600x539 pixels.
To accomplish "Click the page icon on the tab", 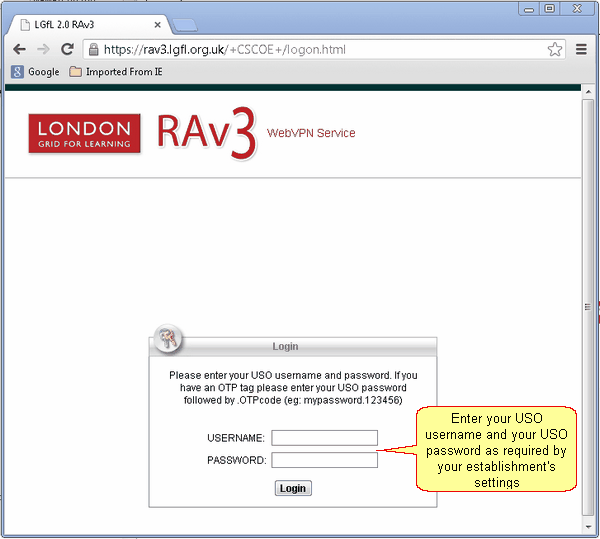I will point(25,25).
